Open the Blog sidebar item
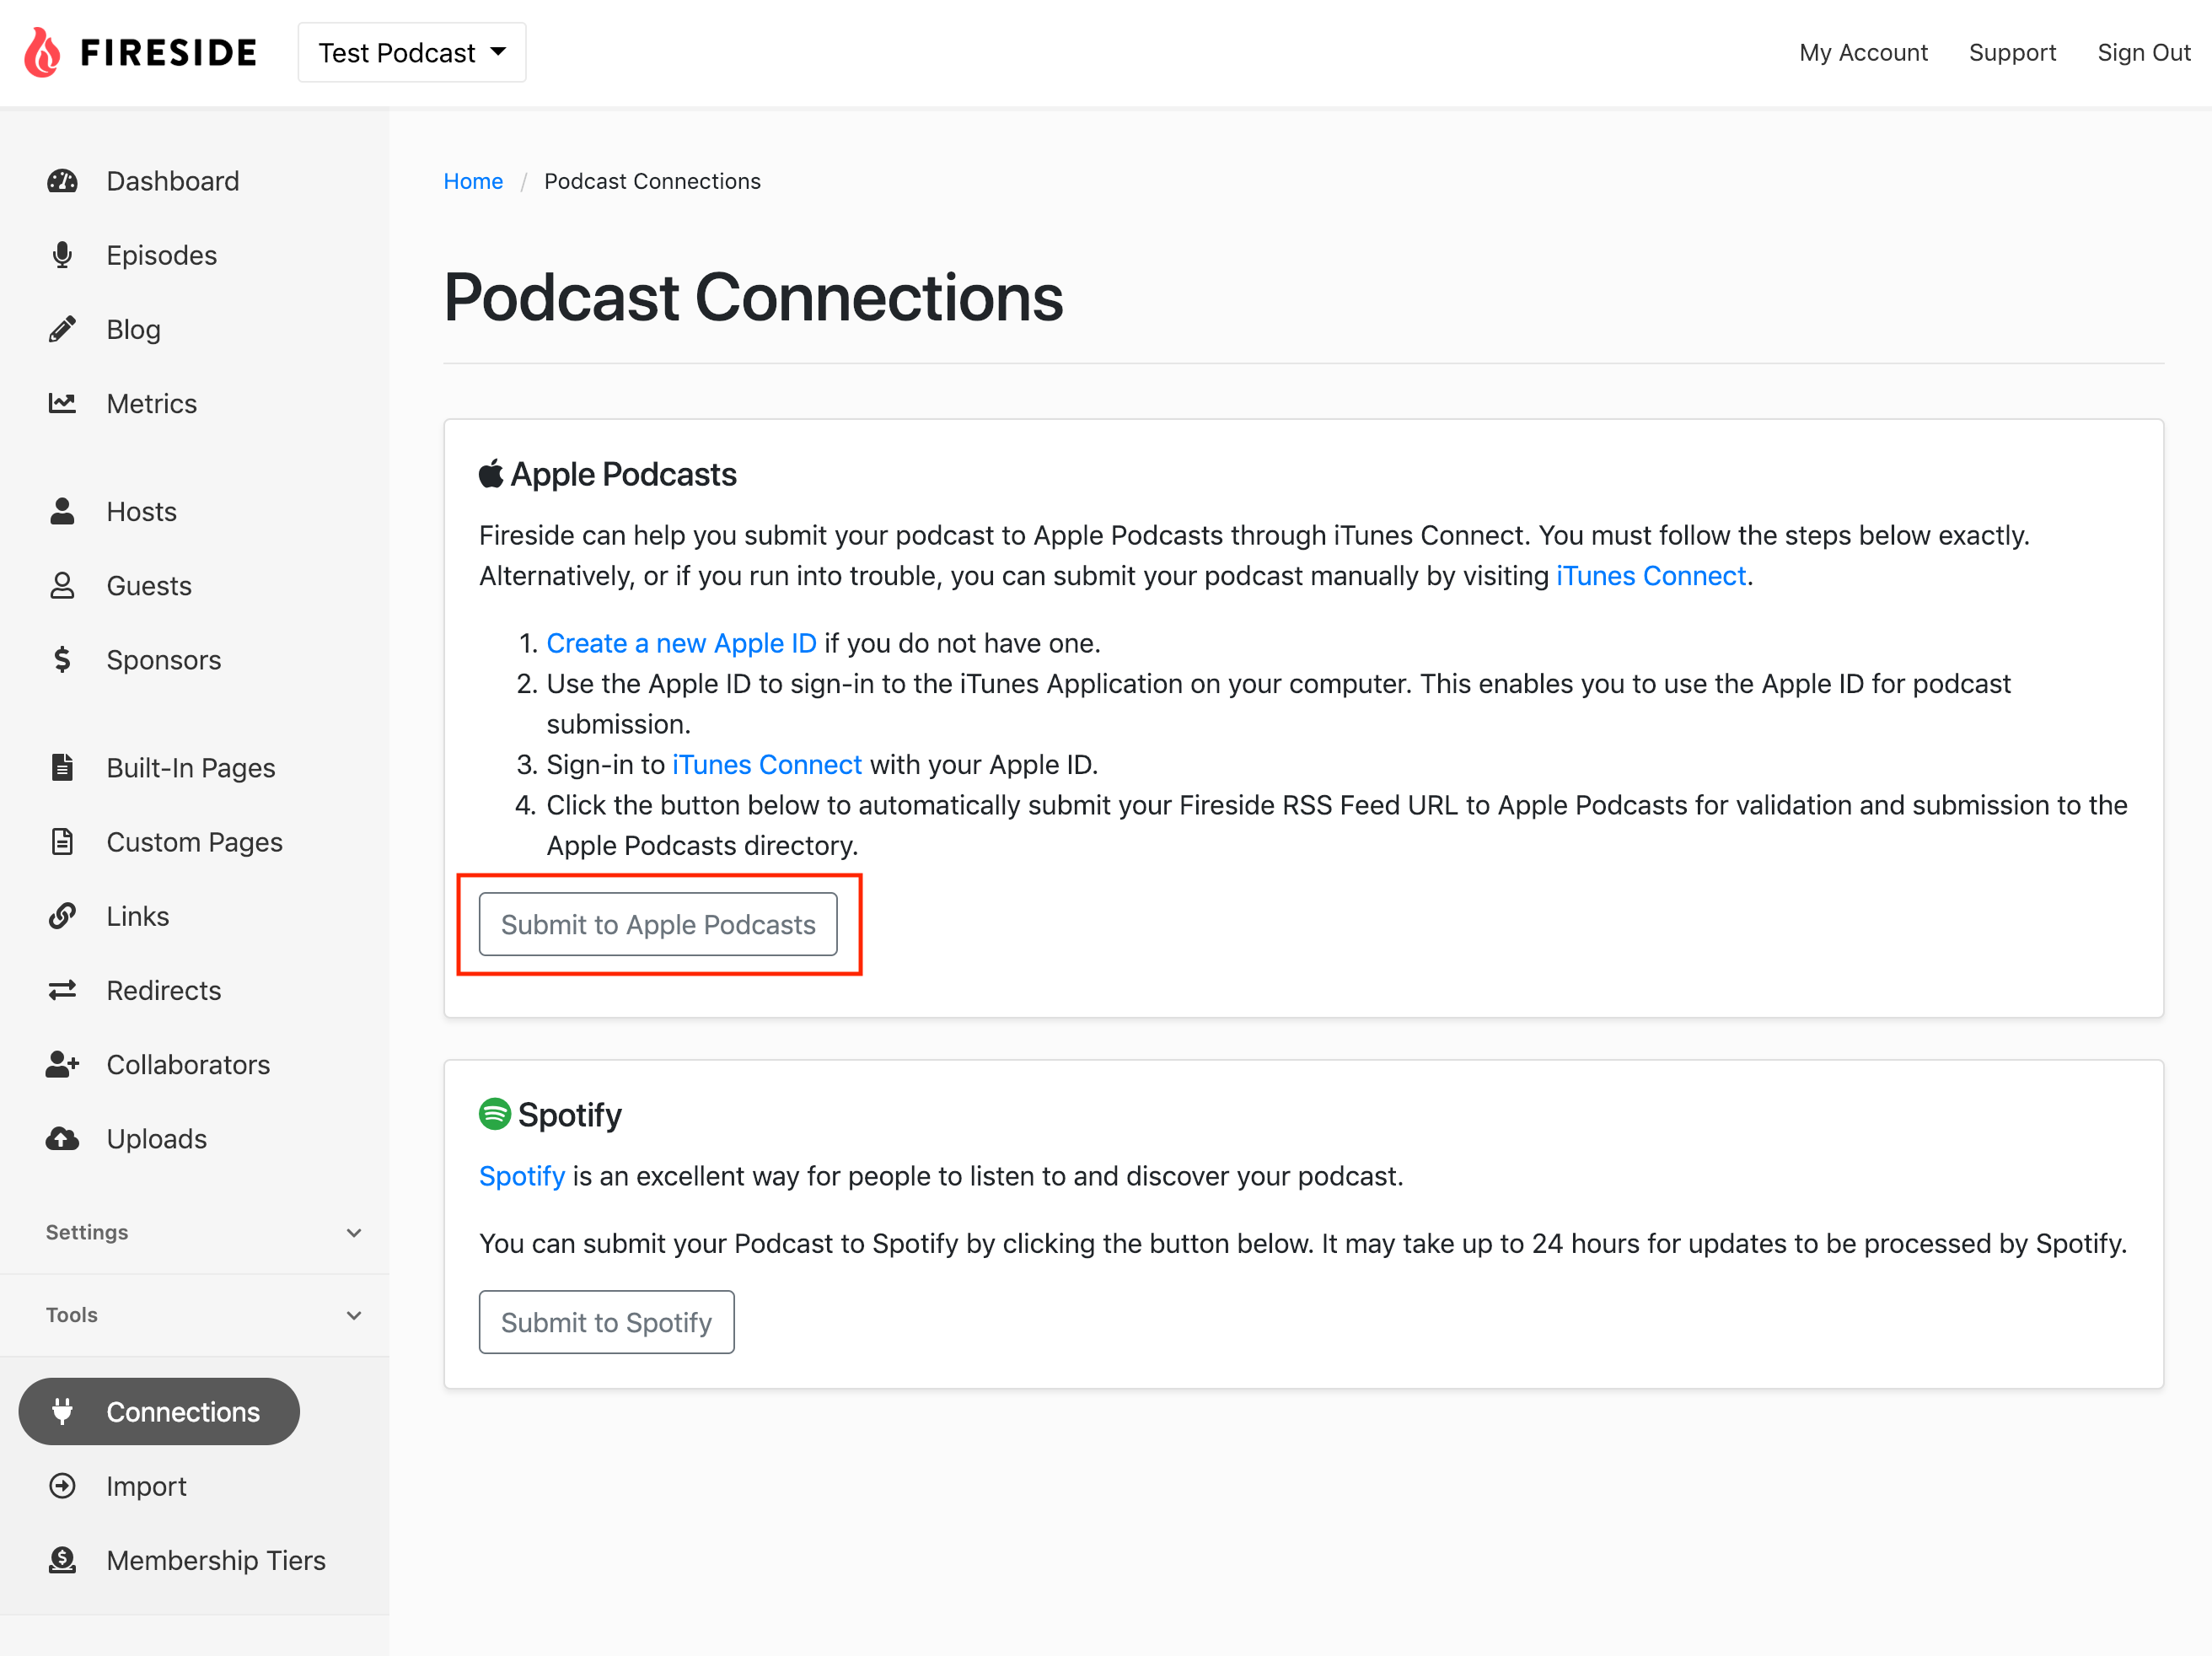Screen dimensions: 2212x1656 coord(133,329)
